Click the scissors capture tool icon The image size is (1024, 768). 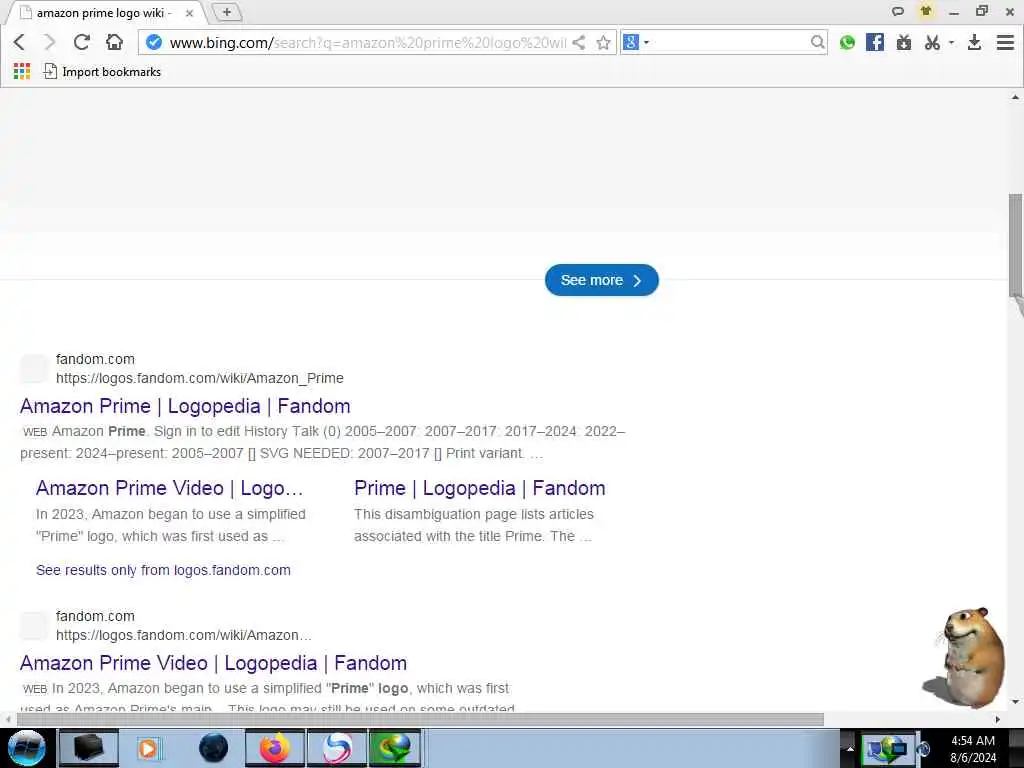pyautogui.click(x=932, y=42)
